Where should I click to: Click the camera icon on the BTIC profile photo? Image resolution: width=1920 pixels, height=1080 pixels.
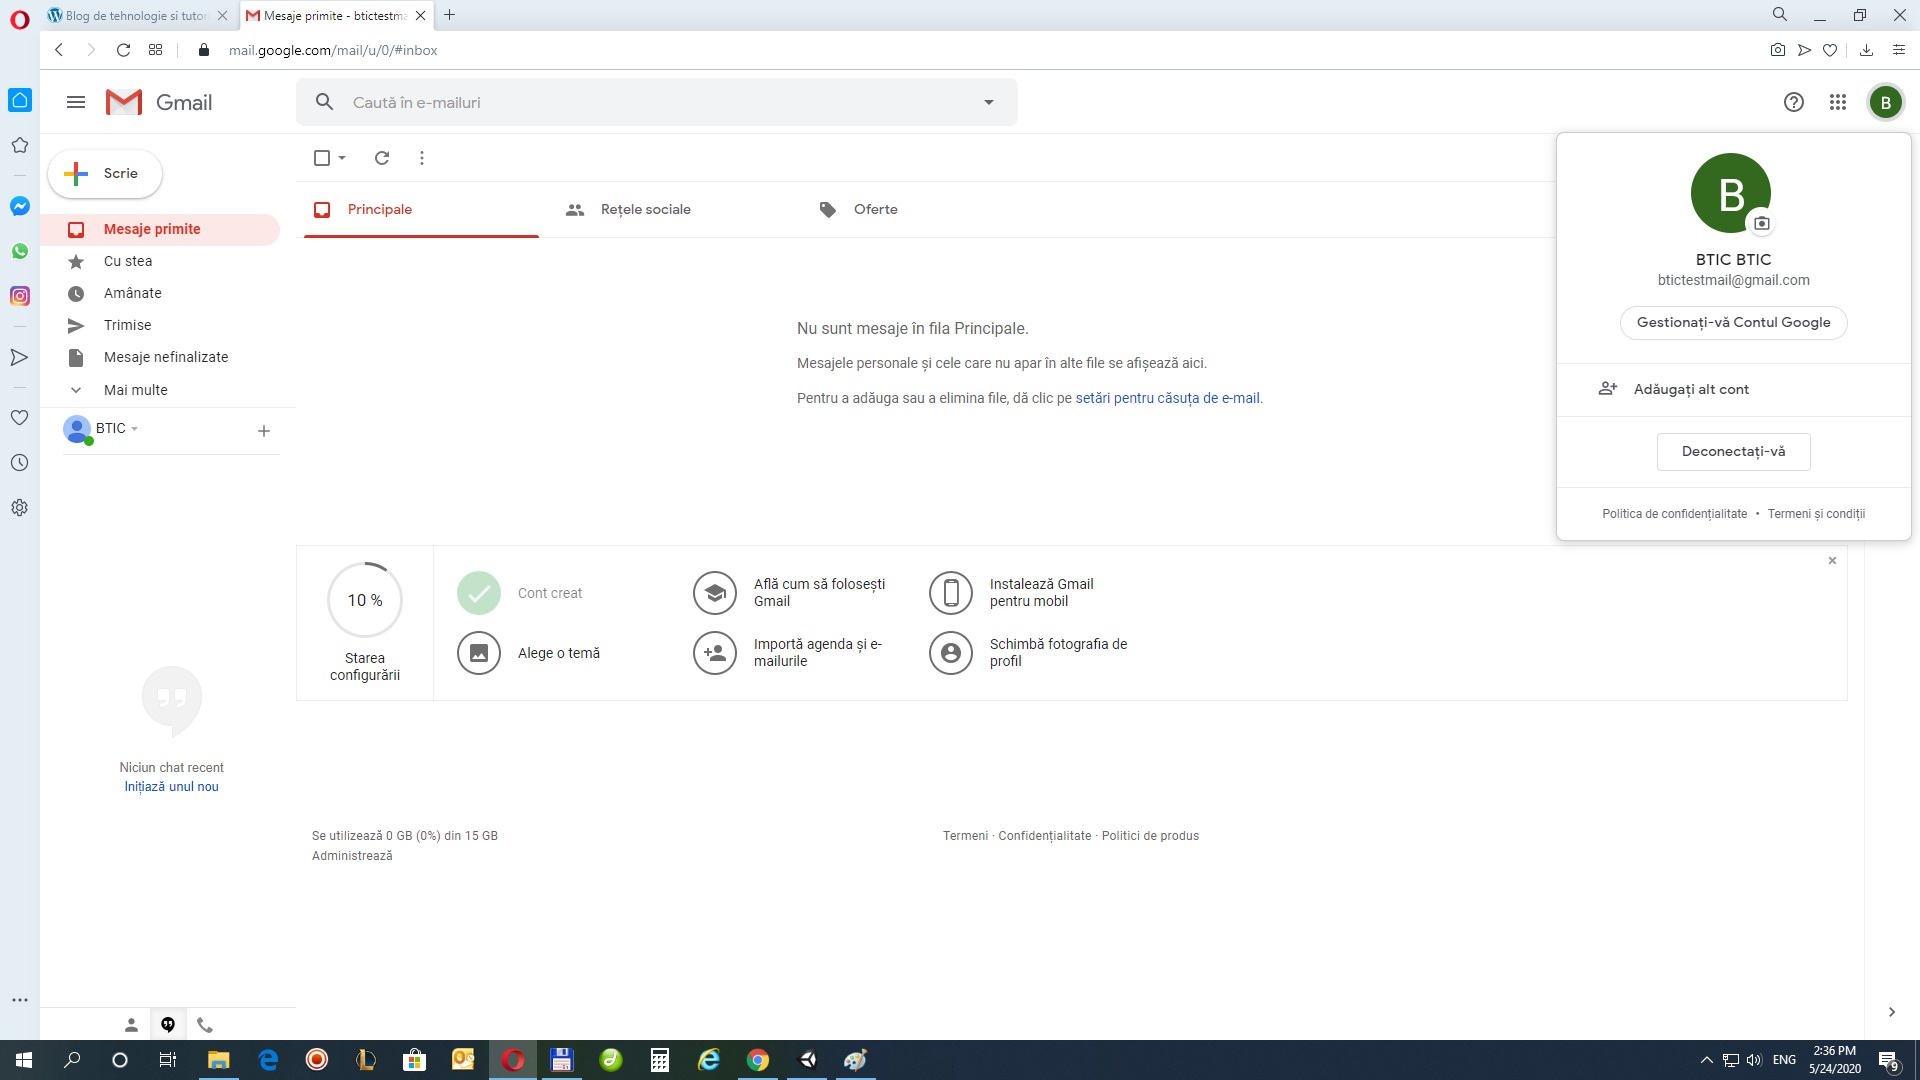(x=1762, y=224)
